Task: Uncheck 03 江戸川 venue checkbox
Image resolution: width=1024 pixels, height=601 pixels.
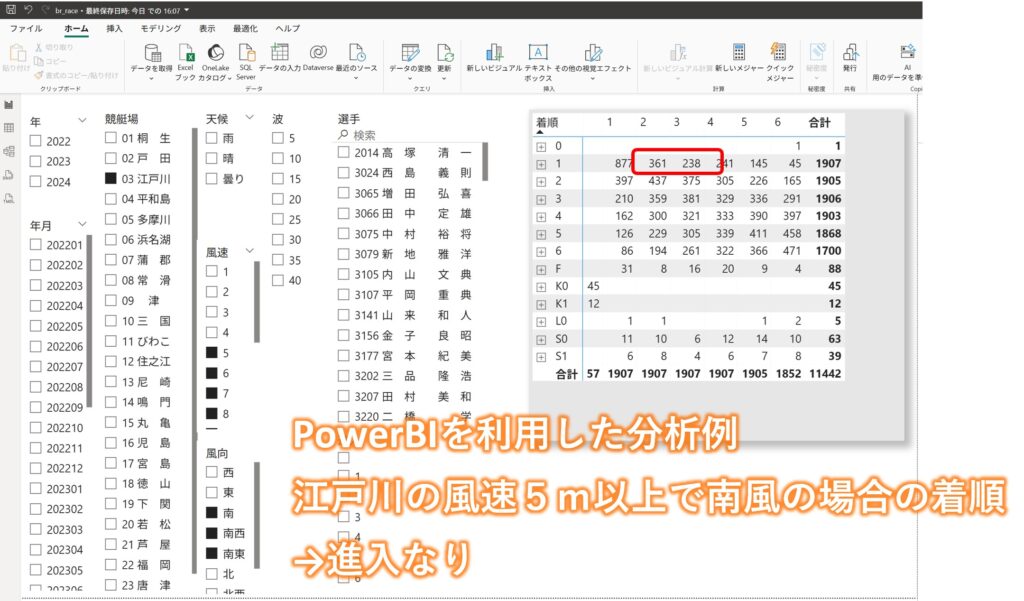Action: (111, 178)
